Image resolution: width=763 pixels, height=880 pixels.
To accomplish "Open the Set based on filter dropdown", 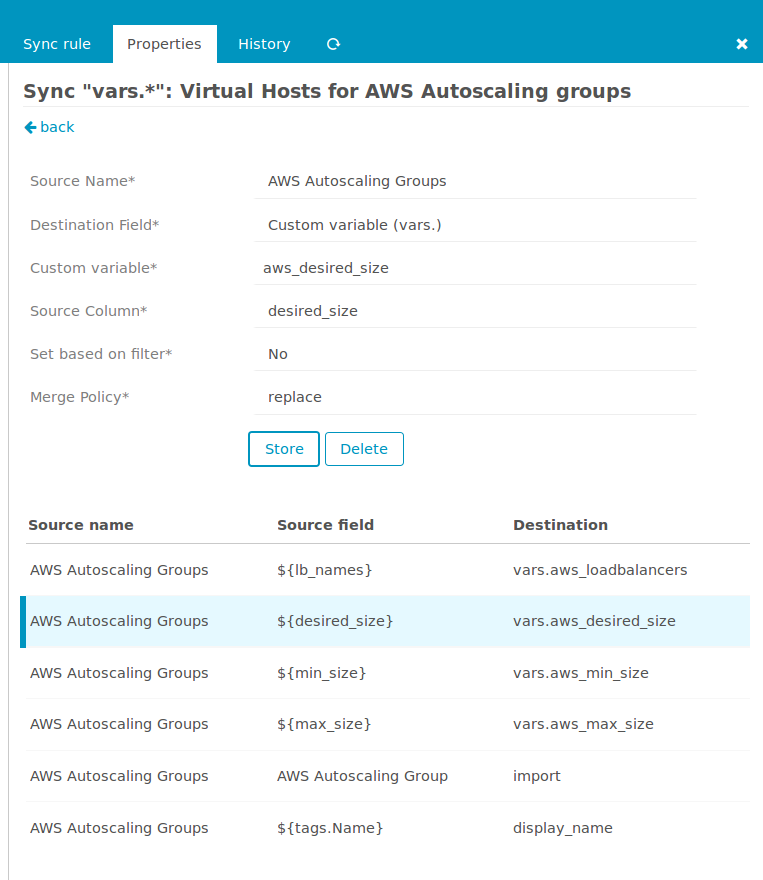I will (x=475, y=354).
